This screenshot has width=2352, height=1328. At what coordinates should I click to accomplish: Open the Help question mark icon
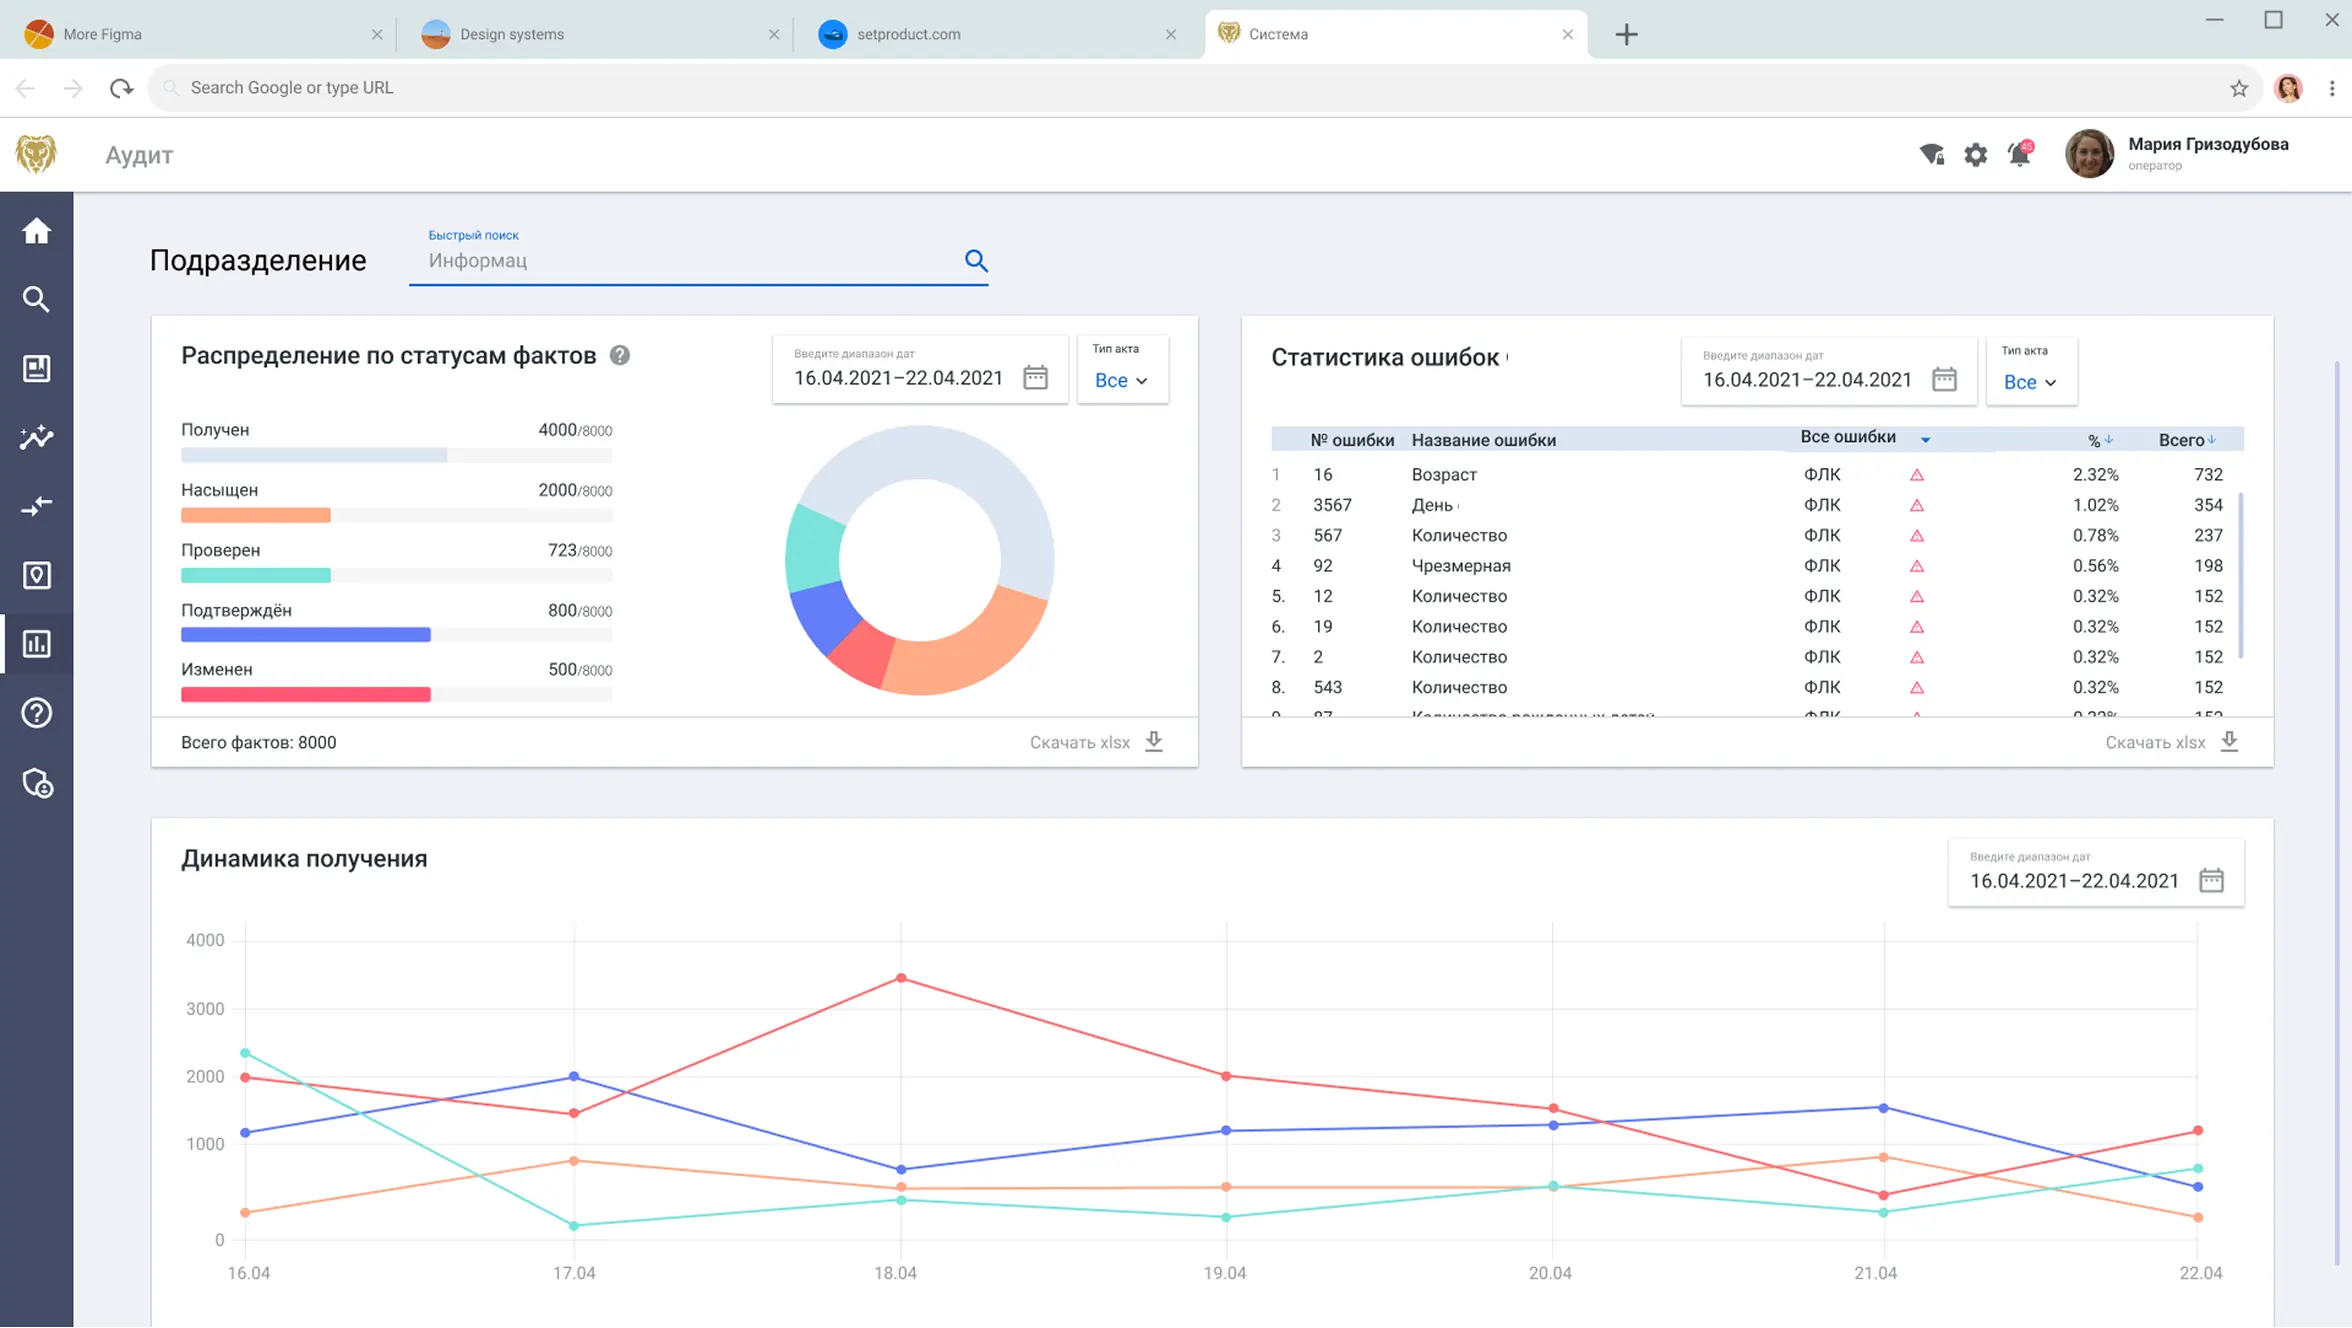click(37, 712)
